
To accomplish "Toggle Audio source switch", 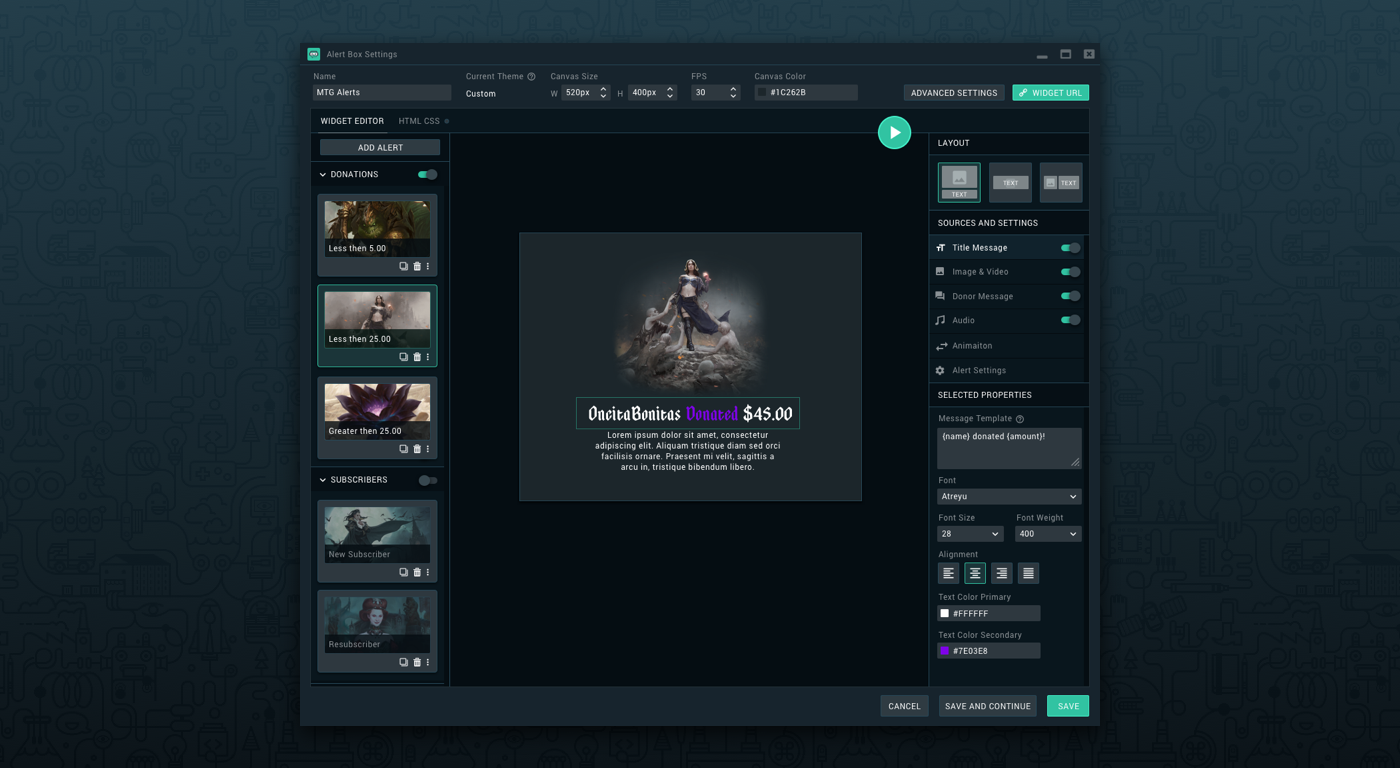I will pyautogui.click(x=1070, y=320).
